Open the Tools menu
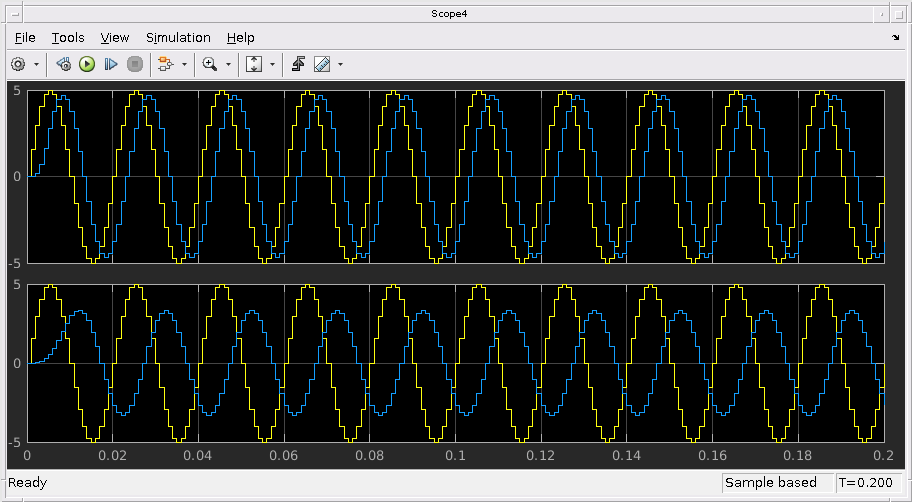The width and height of the screenshot is (912, 502). click(x=68, y=37)
